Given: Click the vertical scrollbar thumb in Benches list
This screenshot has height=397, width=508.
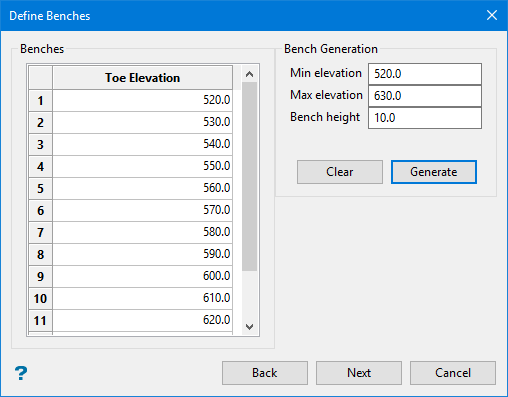Looking at the screenshot, I should pyautogui.click(x=249, y=176).
